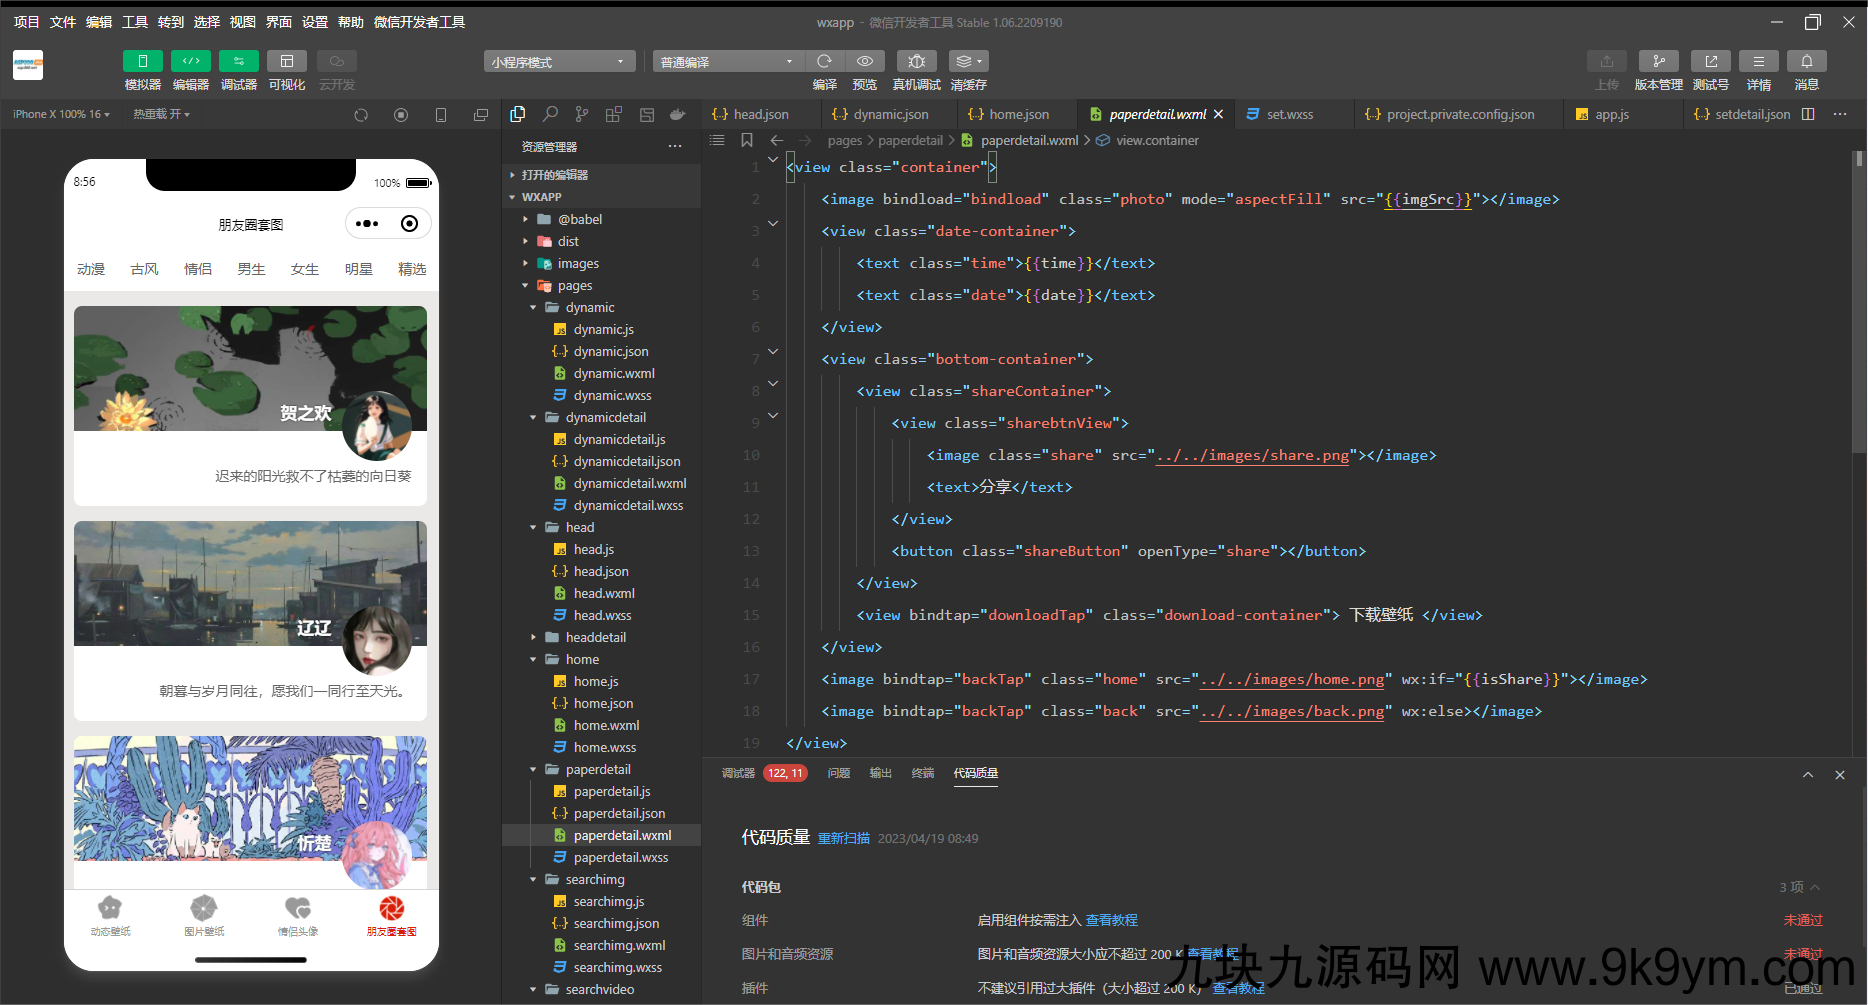The image size is (1868, 1005).
Task: Click the 预览 preview eye icon
Action: [x=865, y=62]
